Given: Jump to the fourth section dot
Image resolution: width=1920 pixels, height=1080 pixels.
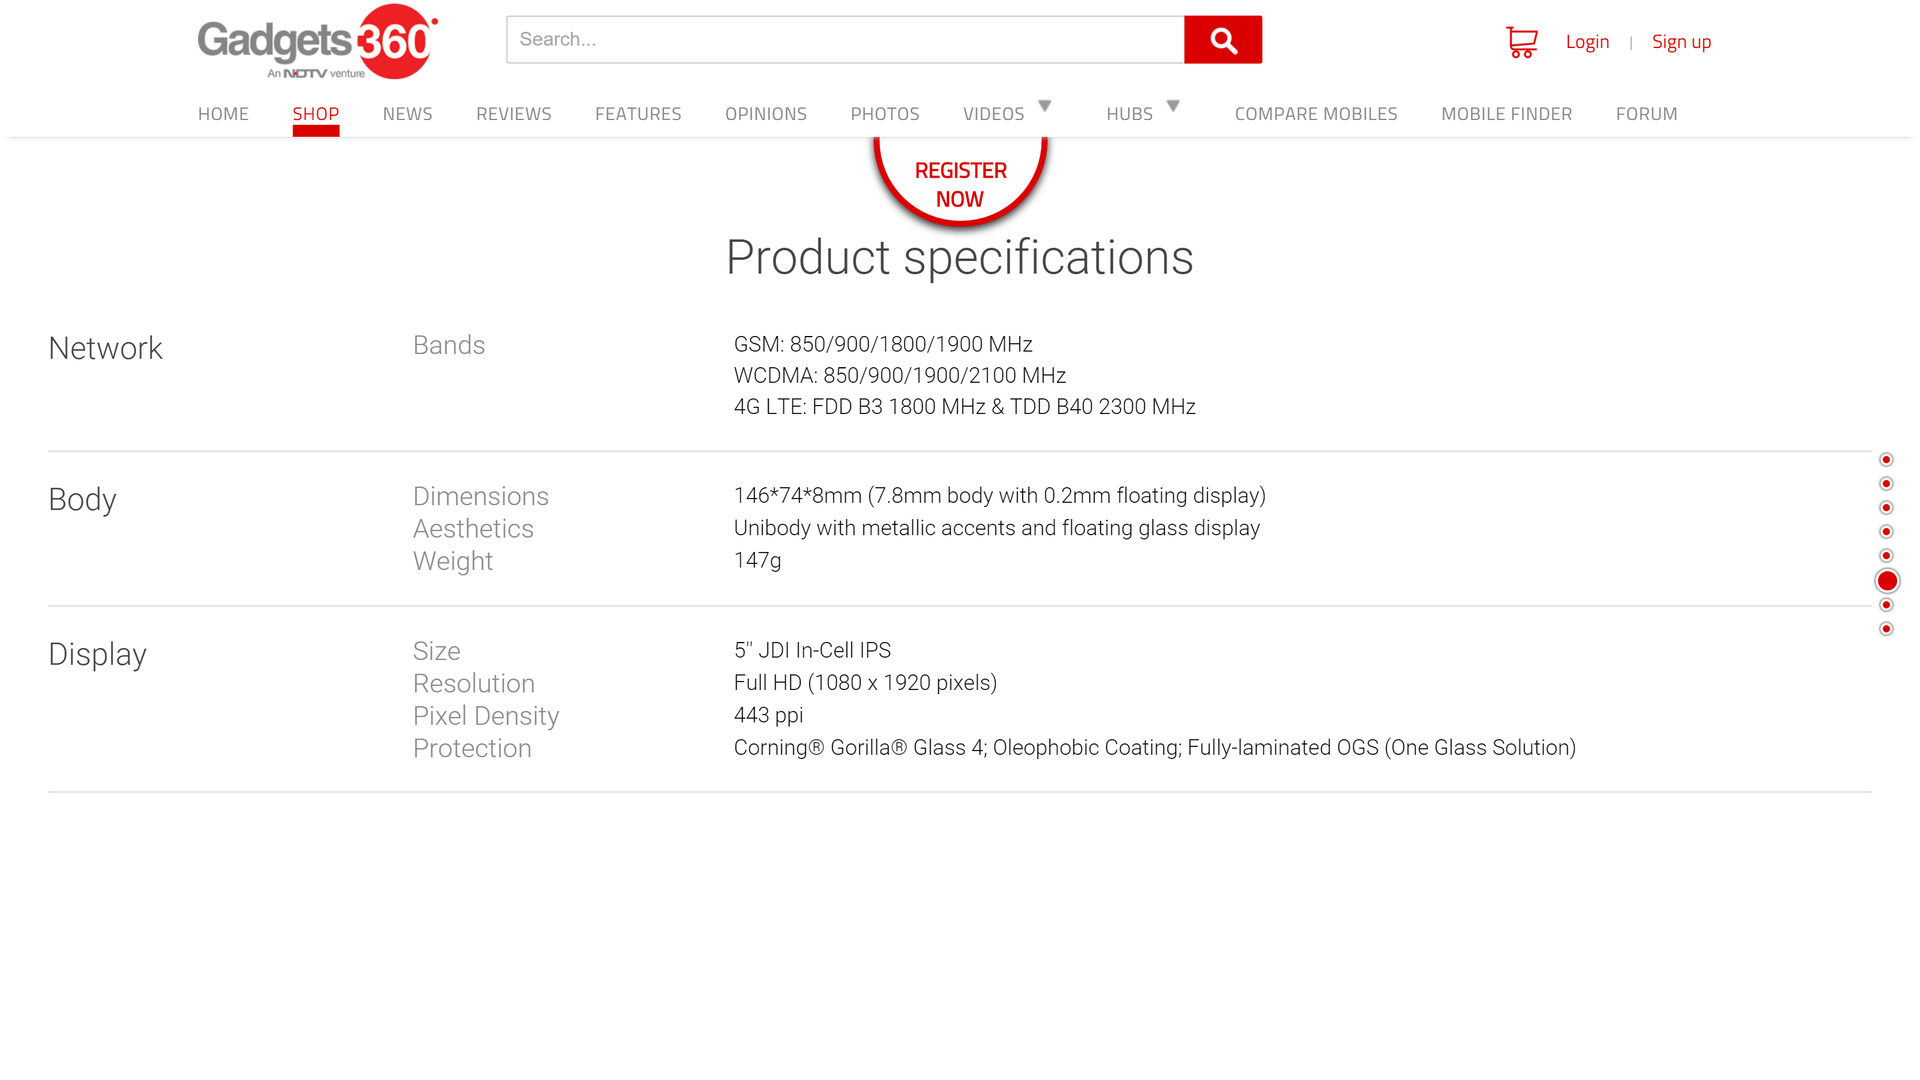Looking at the screenshot, I should [1886, 532].
